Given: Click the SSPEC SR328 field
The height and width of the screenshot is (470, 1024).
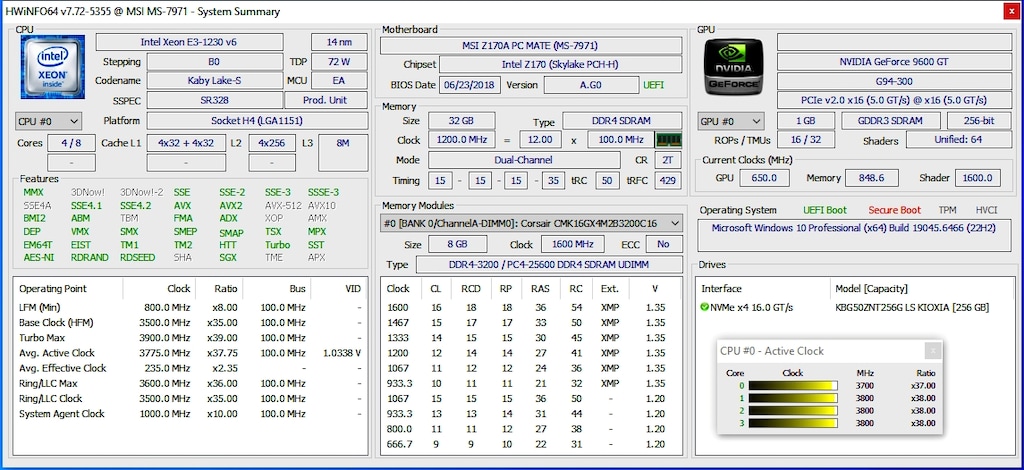Looking at the screenshot, I should click(214, 100).
